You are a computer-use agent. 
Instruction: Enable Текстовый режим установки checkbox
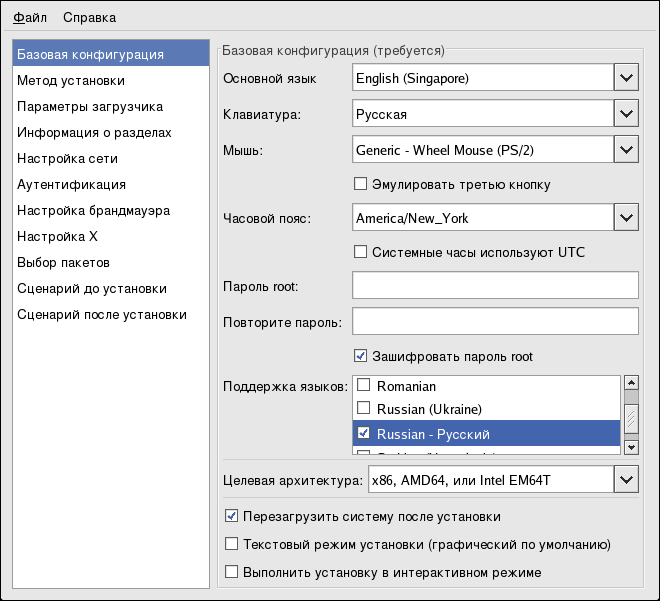pos(232,545)
